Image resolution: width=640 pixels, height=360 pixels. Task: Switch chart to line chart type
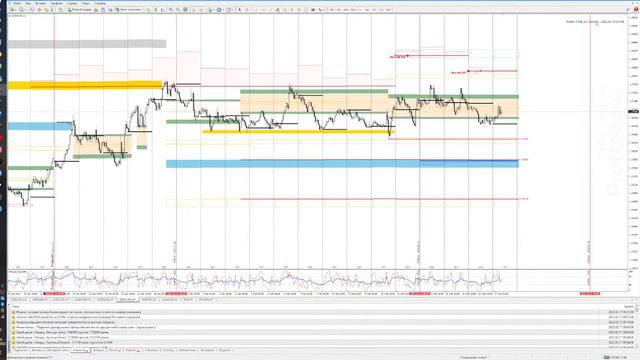[162, 9]
